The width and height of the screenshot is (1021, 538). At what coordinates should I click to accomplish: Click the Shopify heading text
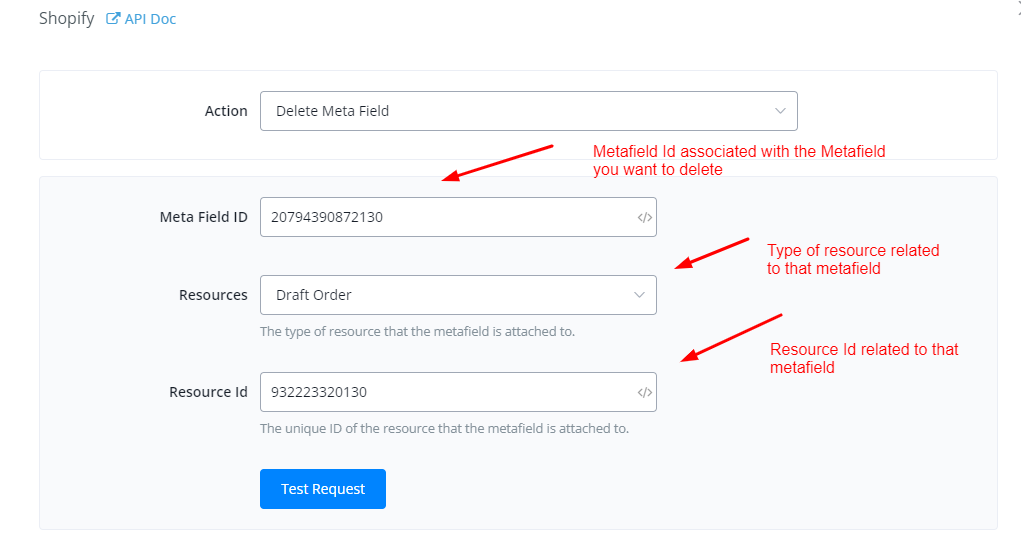click(66, 19)
